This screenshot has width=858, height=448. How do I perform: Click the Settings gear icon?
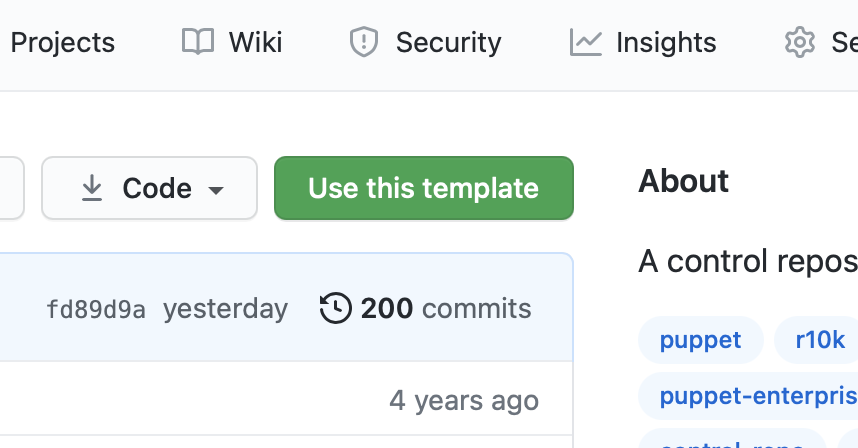pos(799,42)
